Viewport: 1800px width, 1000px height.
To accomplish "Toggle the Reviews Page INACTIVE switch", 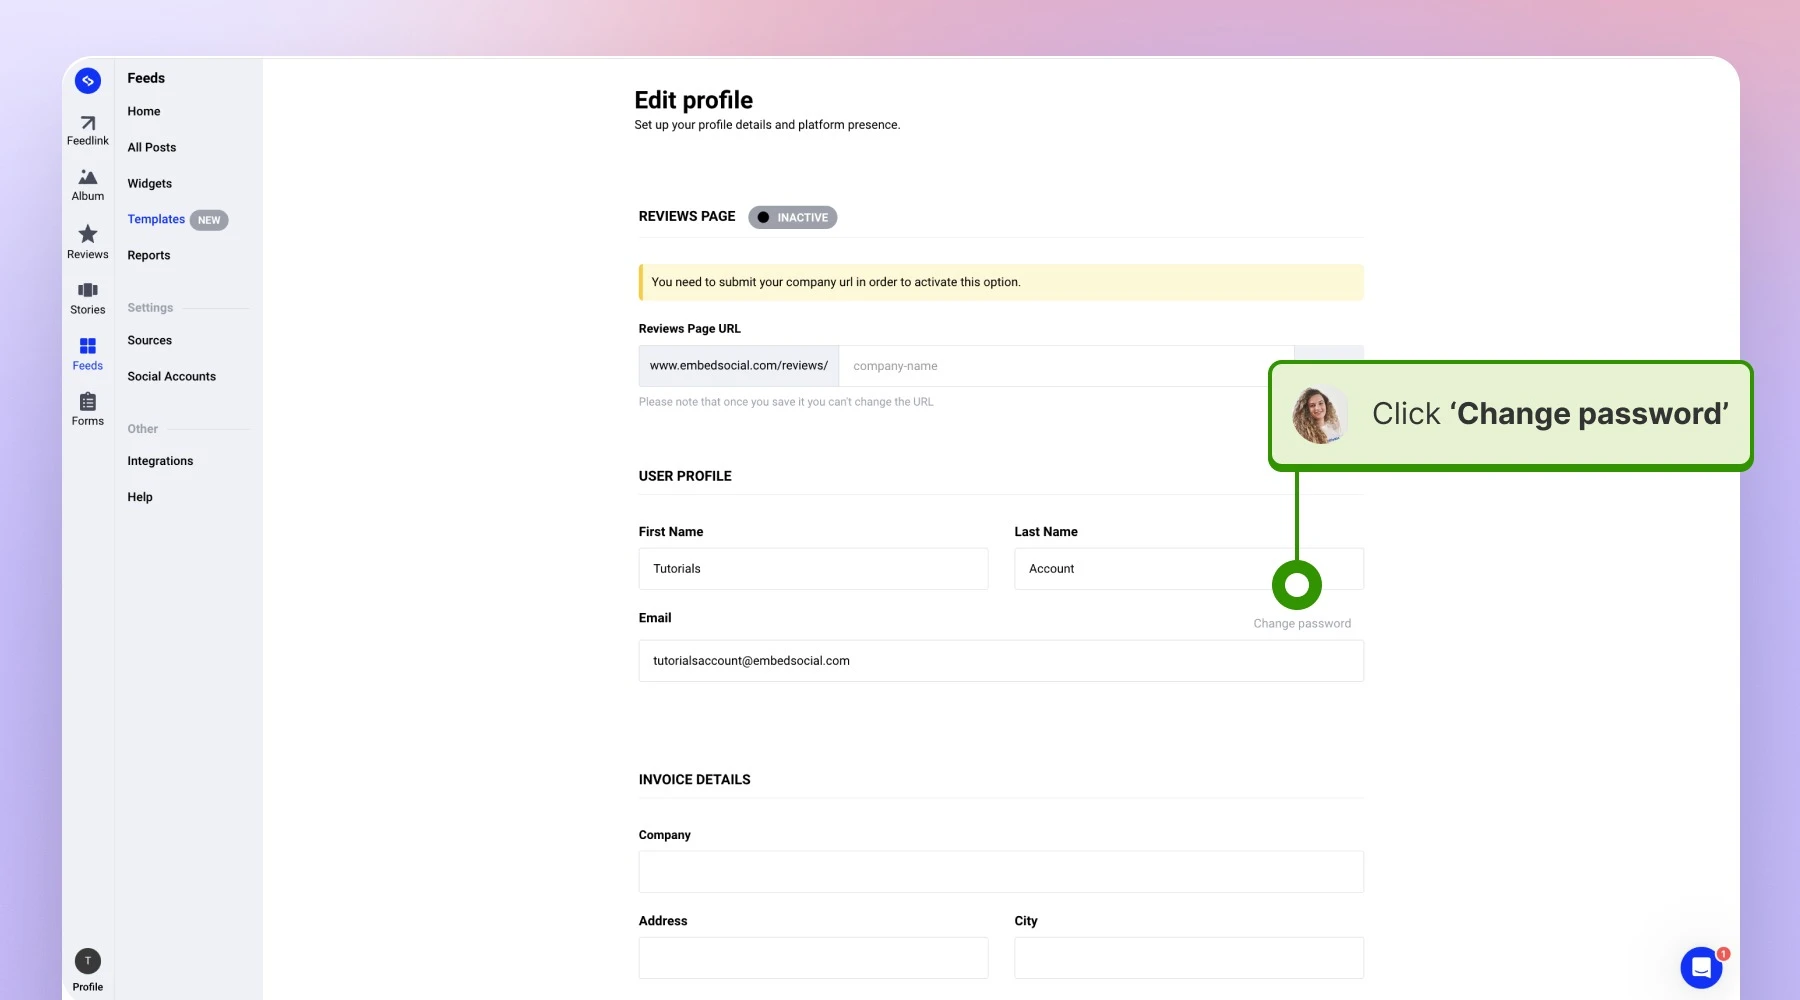I will 793,217.
